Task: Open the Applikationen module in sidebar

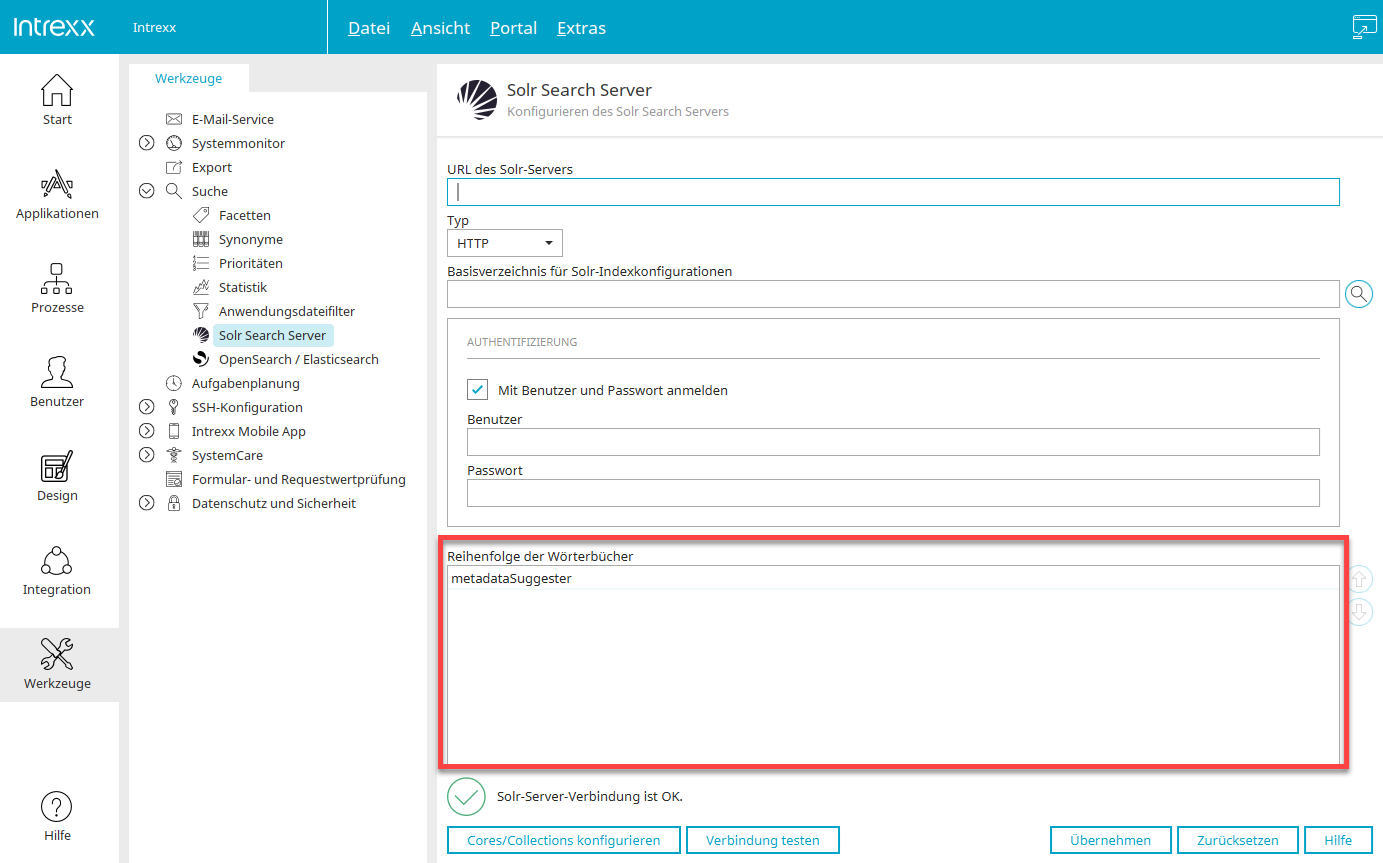Action: coord(57,194)
